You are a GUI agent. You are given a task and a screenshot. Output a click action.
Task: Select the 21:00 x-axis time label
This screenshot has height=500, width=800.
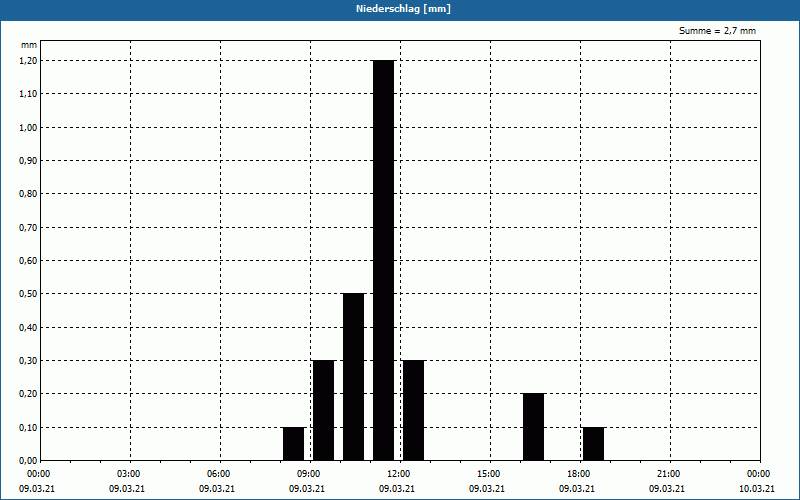tap(667, 474)
